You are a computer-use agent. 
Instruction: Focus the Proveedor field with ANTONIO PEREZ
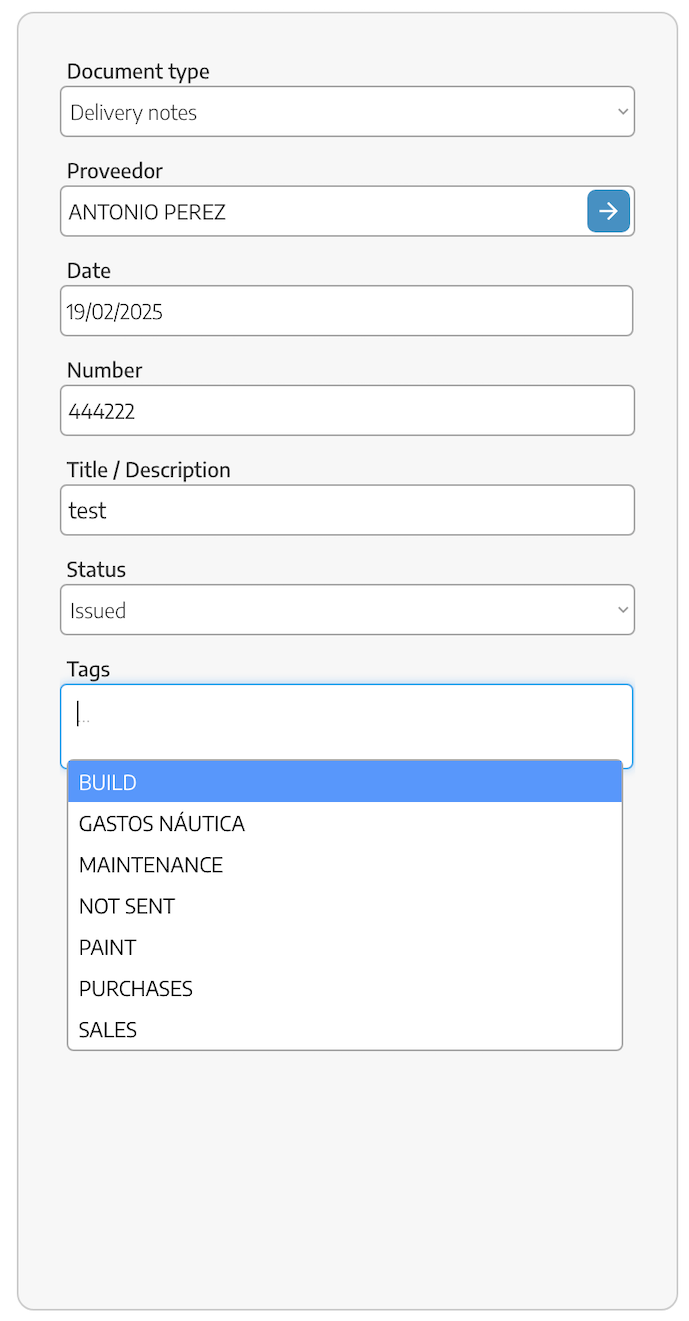(x=323, y=211)
